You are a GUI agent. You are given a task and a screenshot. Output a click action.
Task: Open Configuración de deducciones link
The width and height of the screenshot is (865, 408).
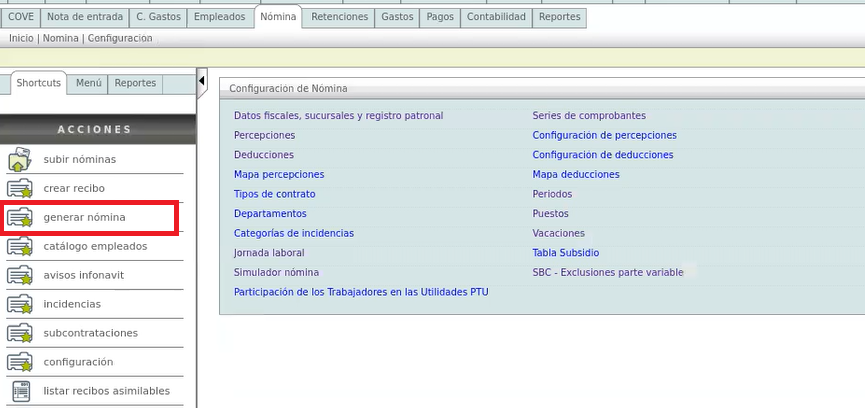[x=602, y=155]
